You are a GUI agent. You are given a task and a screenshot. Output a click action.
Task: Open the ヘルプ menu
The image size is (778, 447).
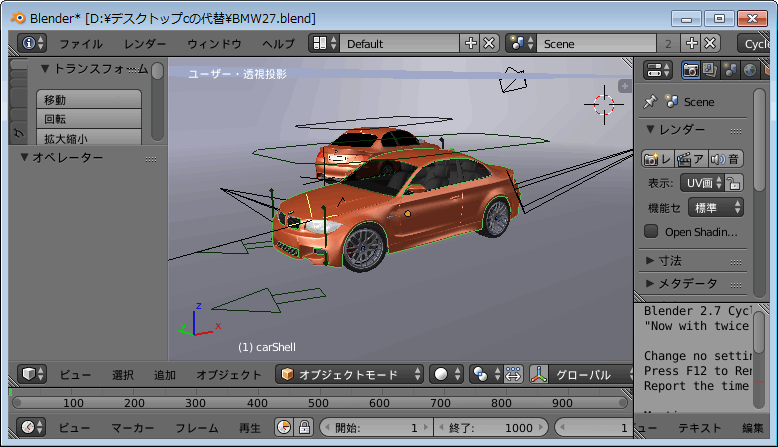[x=278, y=44]
